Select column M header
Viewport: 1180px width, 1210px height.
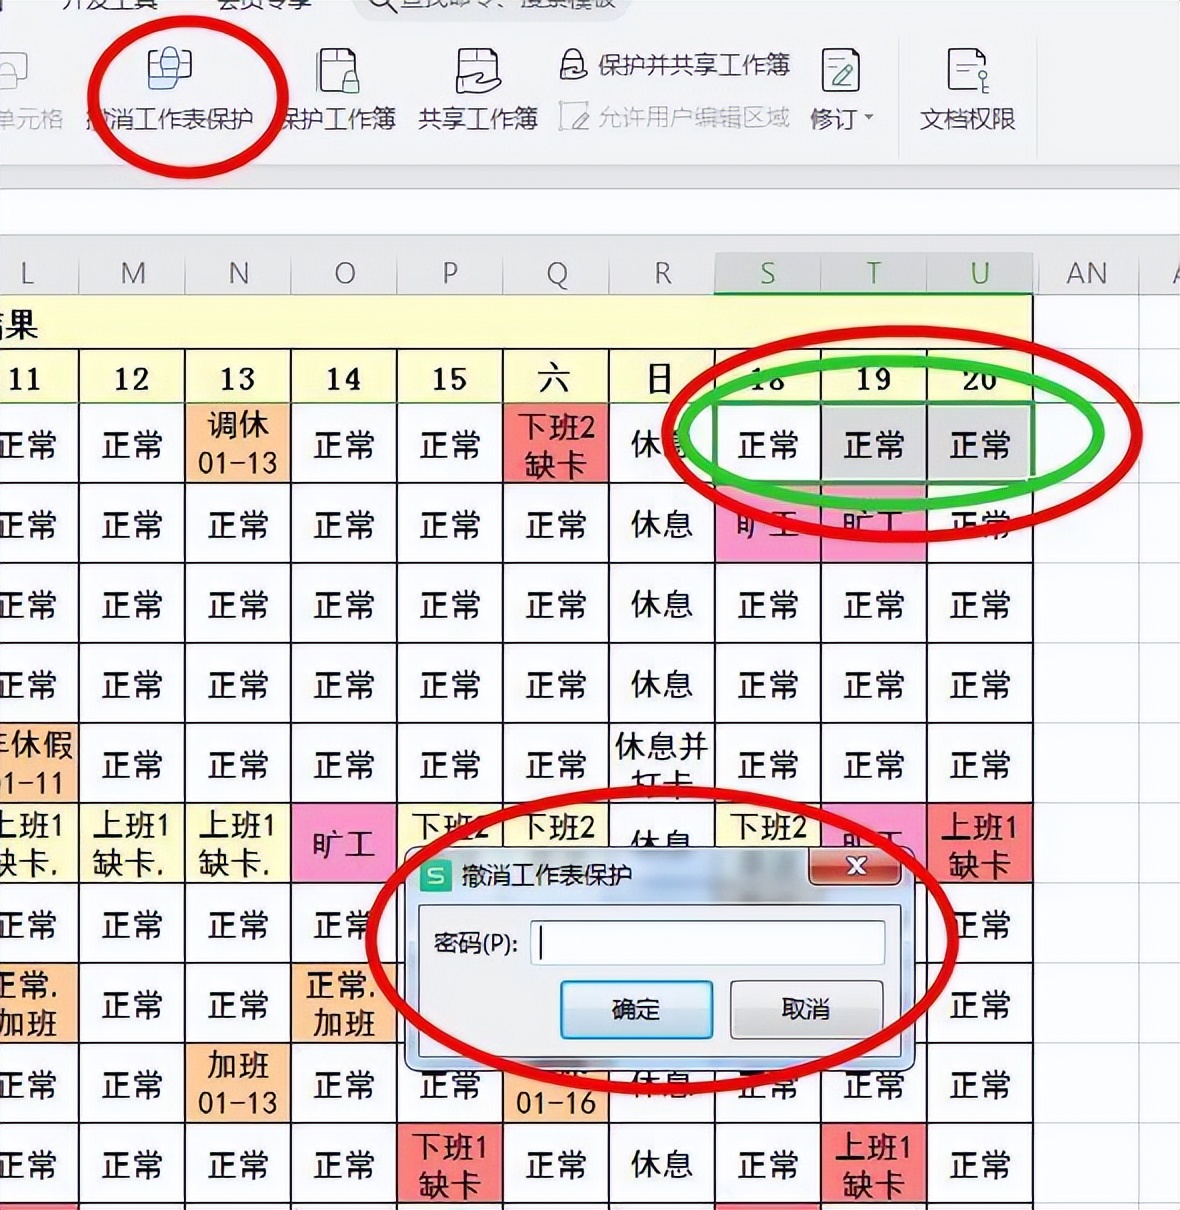[132, 273]
